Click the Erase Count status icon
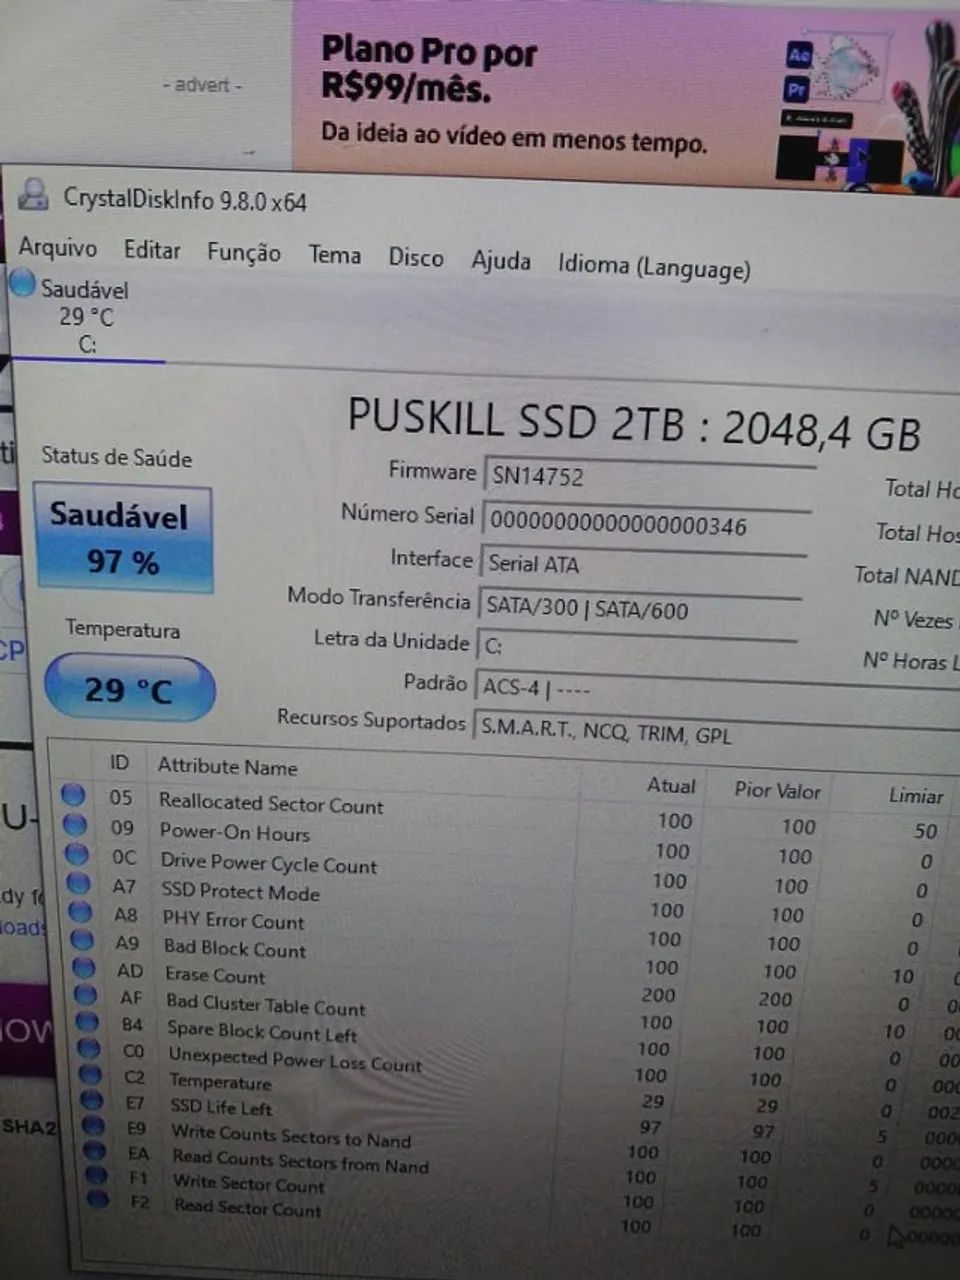The image size is (960, 1280). click(84, 968)
